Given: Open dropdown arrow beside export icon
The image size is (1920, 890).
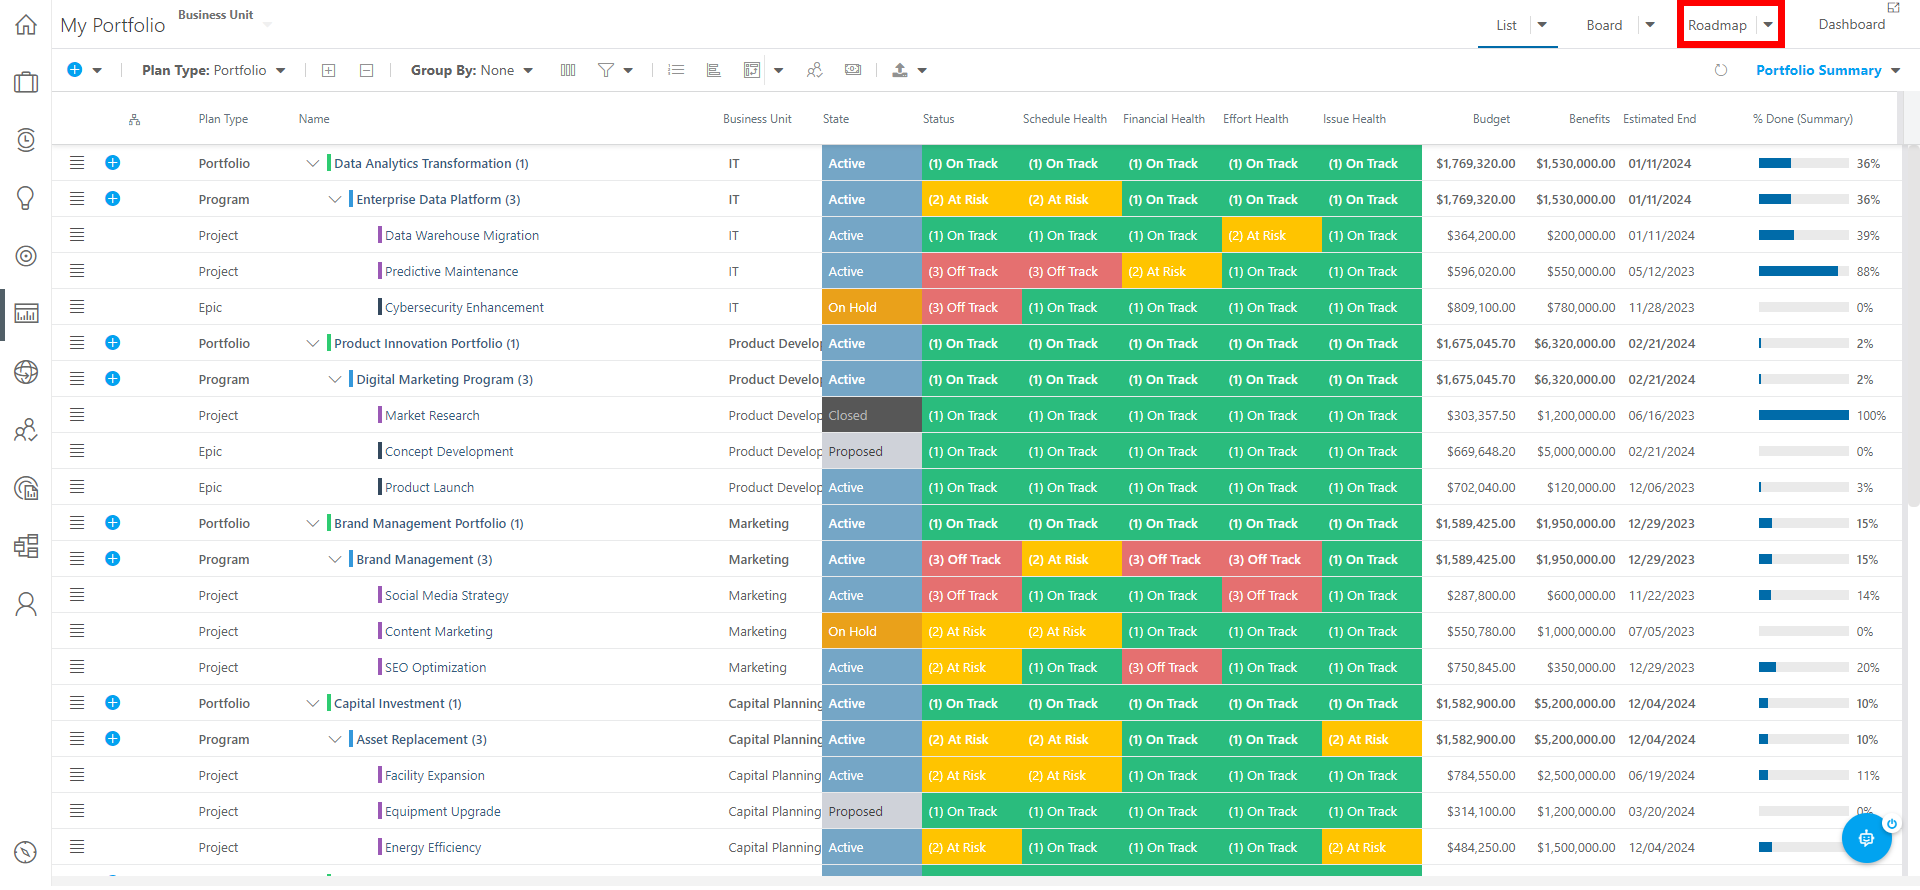Looking at the screenshot, I should [922, 70].
